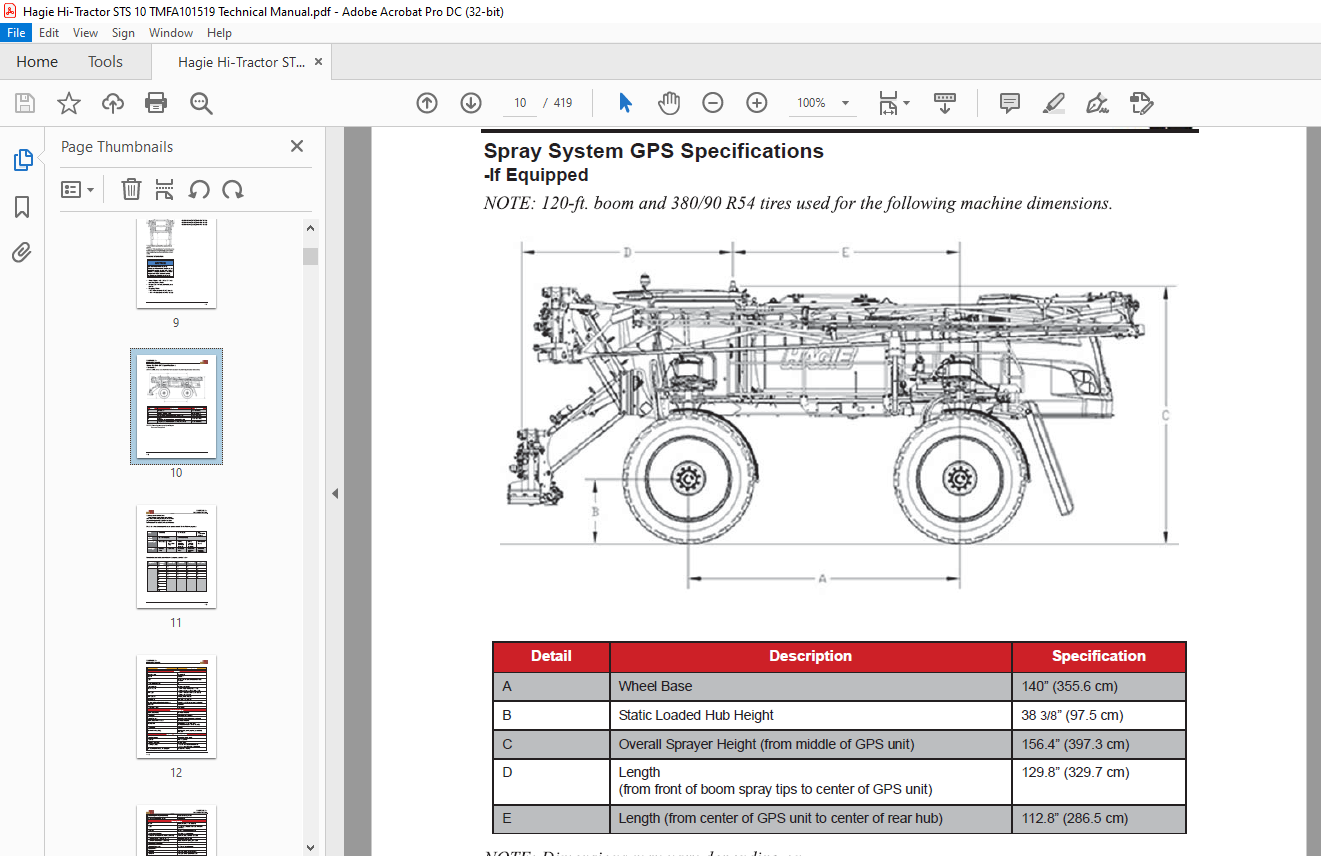
Task: Zoom in with the plus button
Action: [757, 103]
